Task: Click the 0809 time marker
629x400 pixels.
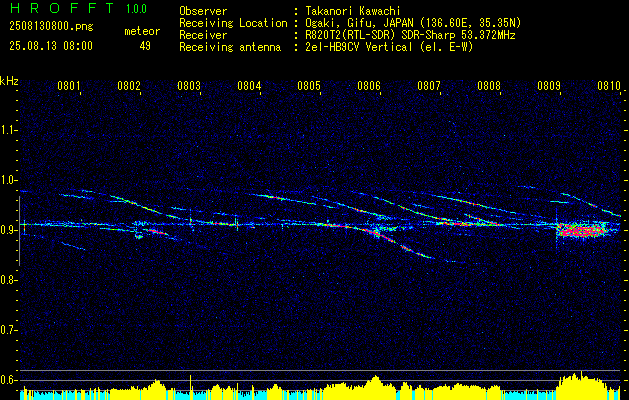Action: (x=549, y=86)
